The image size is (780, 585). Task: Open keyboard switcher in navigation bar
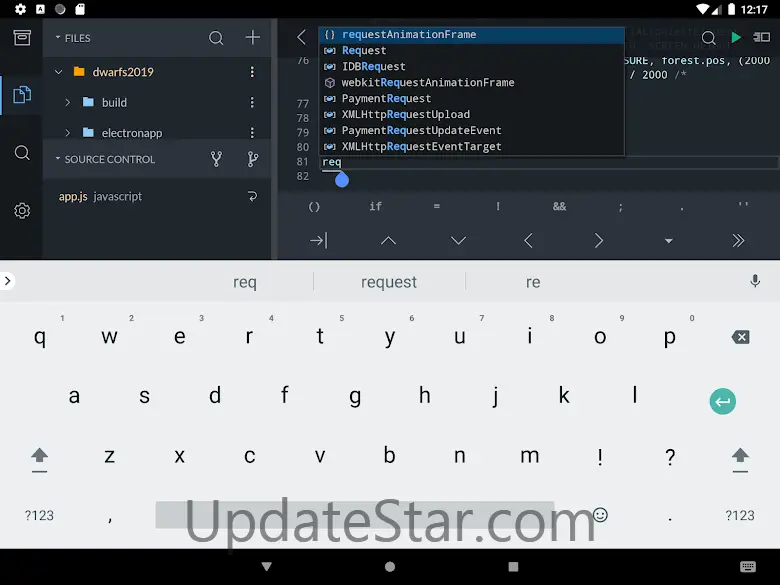pyautogui.click(x=748, y=567)
